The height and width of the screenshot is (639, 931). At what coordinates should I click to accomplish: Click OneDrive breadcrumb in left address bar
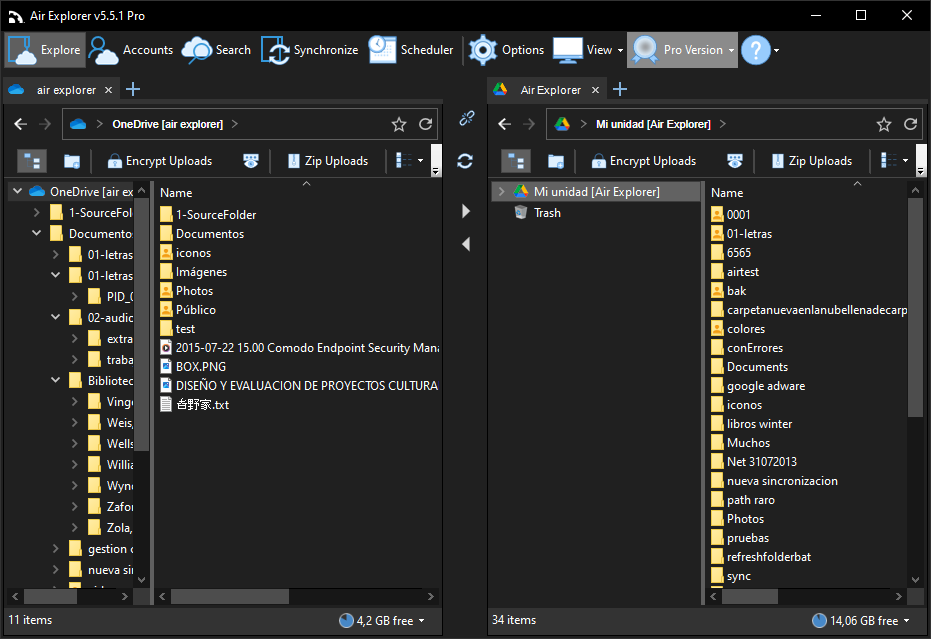[x=167, y=124]
